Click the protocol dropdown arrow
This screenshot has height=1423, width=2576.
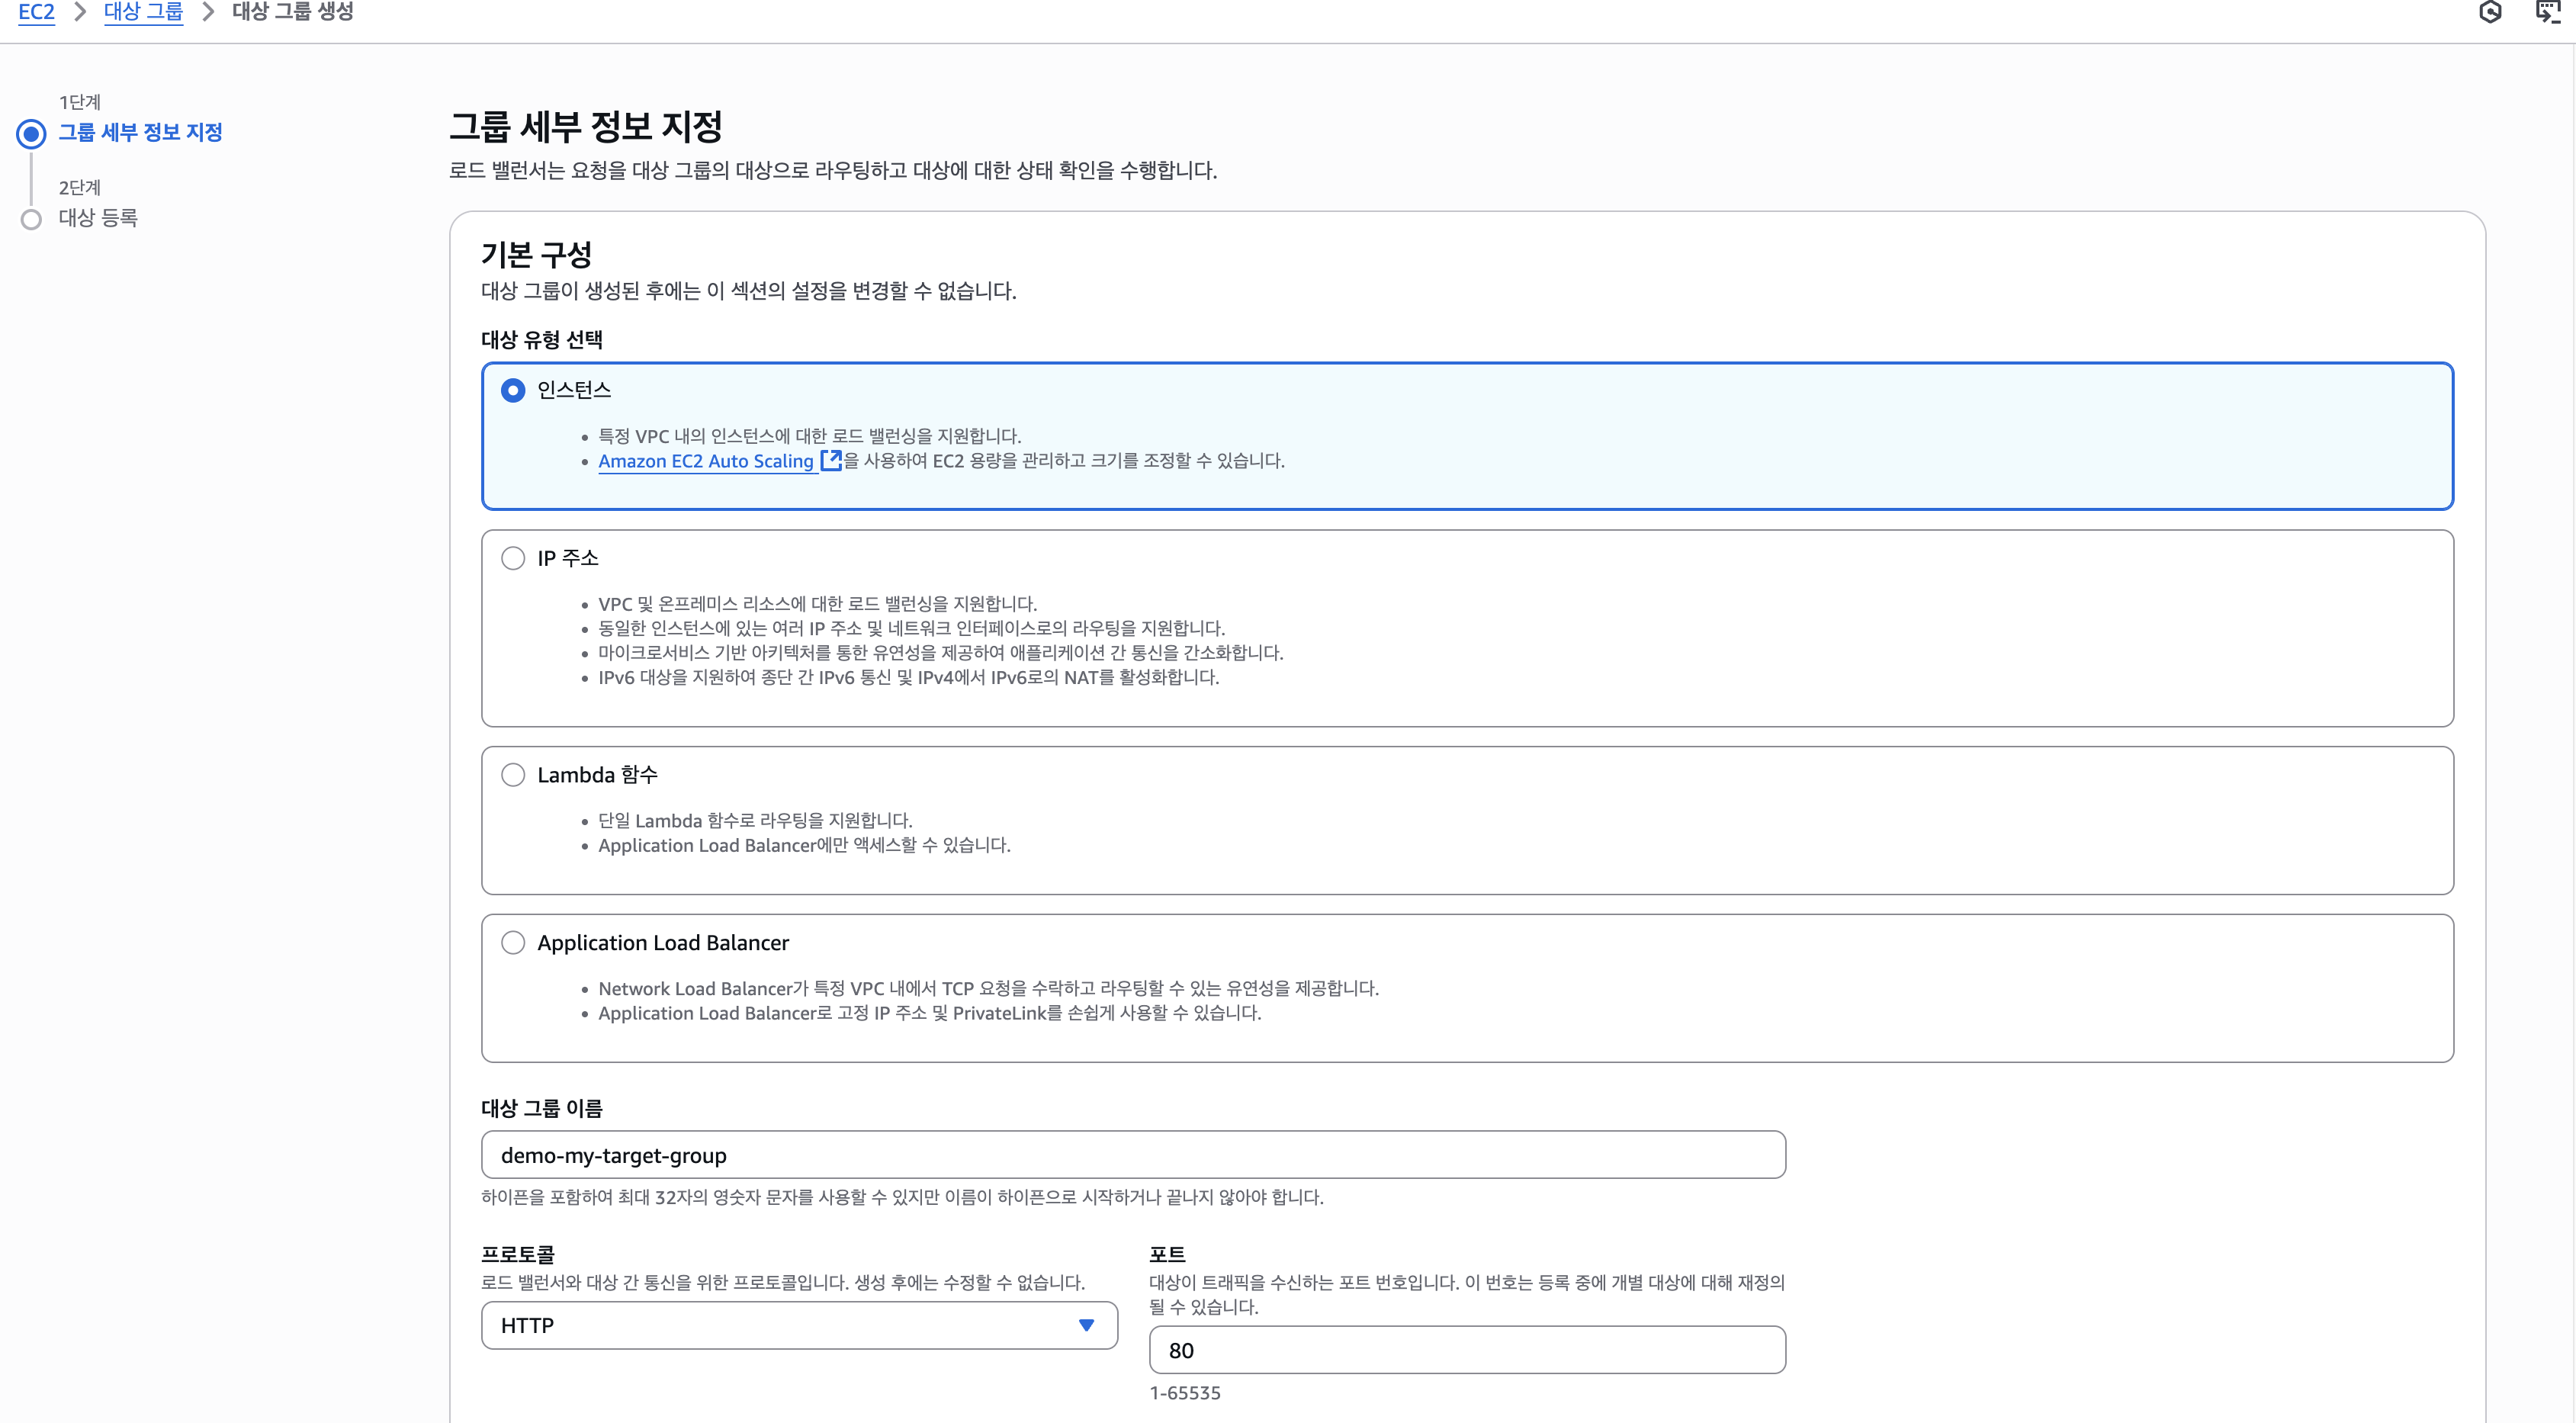[x=1086, y=1325]
